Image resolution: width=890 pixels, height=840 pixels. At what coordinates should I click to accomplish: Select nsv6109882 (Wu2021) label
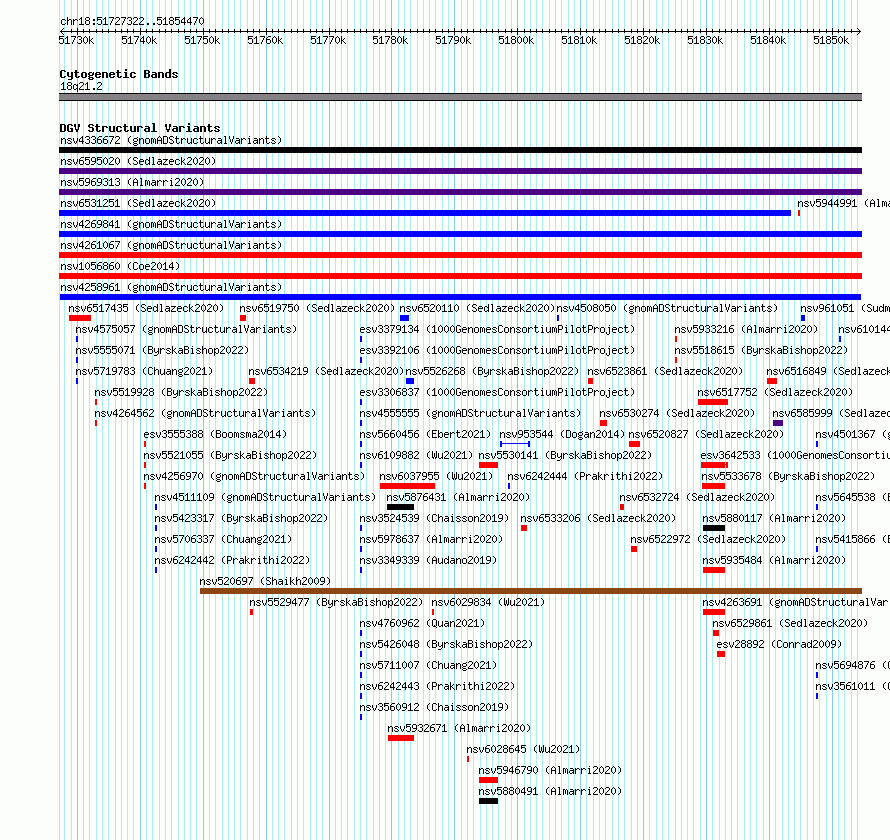(x=416, y=455)
